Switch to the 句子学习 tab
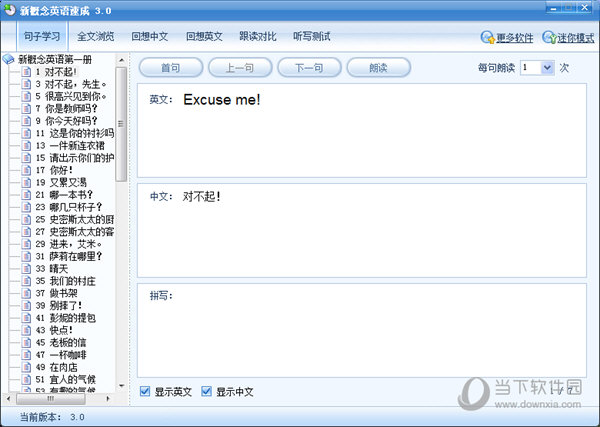The height and width of the screenshot is (427, 600). point(42,36)
